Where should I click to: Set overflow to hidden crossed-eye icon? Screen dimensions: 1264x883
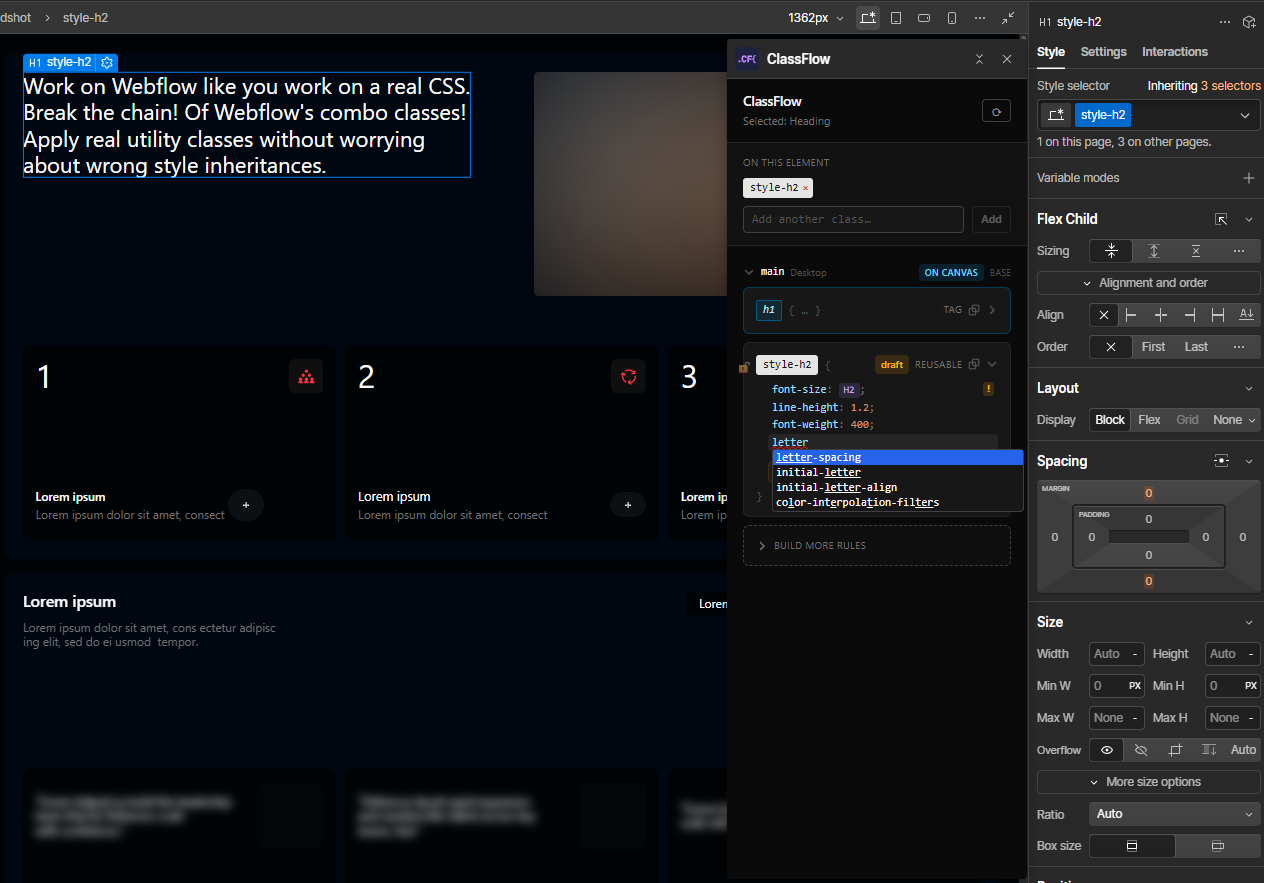(1141, 750)
